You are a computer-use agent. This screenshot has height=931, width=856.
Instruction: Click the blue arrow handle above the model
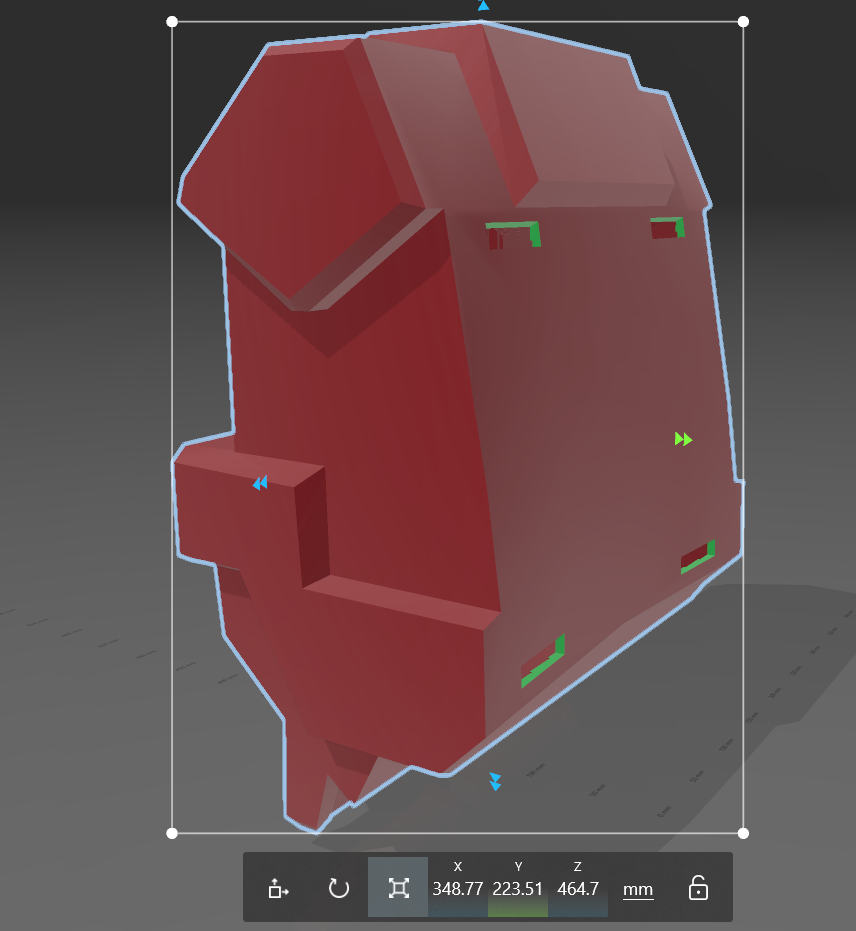coord(484,5)
